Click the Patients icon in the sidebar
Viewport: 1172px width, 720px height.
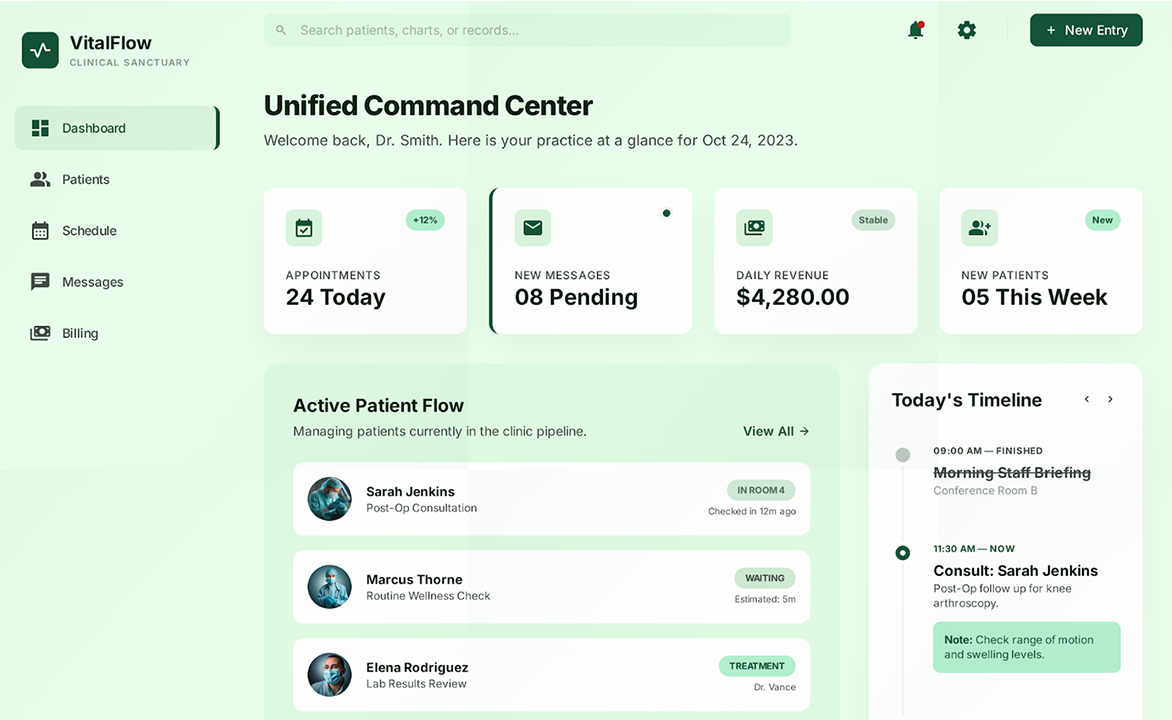[x=40, y=179]
